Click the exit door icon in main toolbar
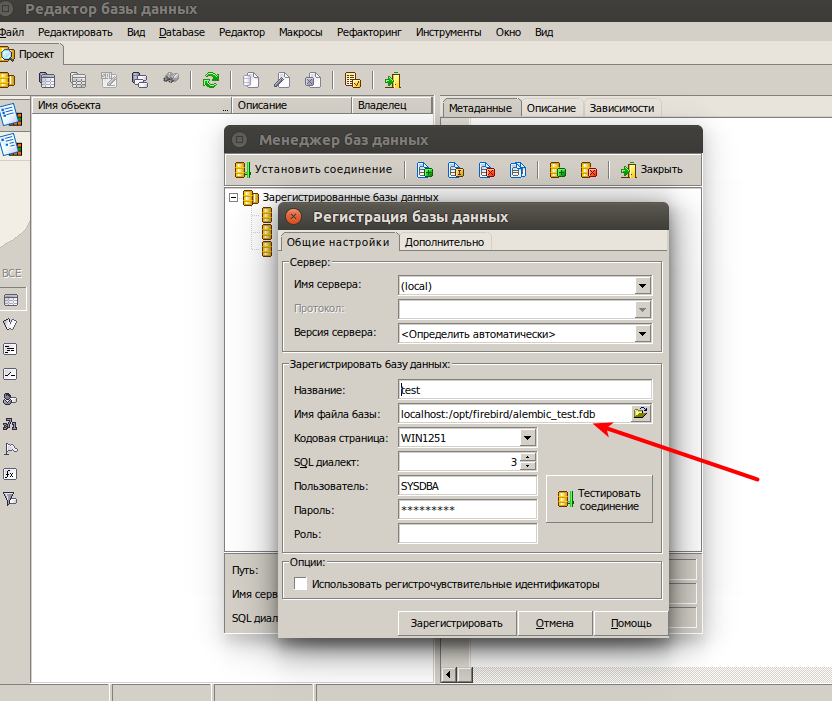 point(393,80)
